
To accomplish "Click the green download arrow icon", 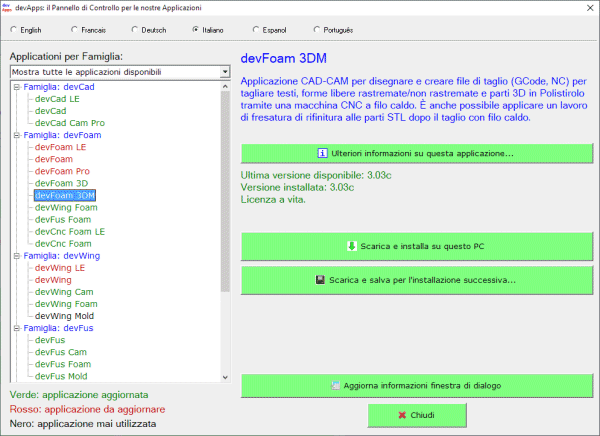I will tap(352, 246).
